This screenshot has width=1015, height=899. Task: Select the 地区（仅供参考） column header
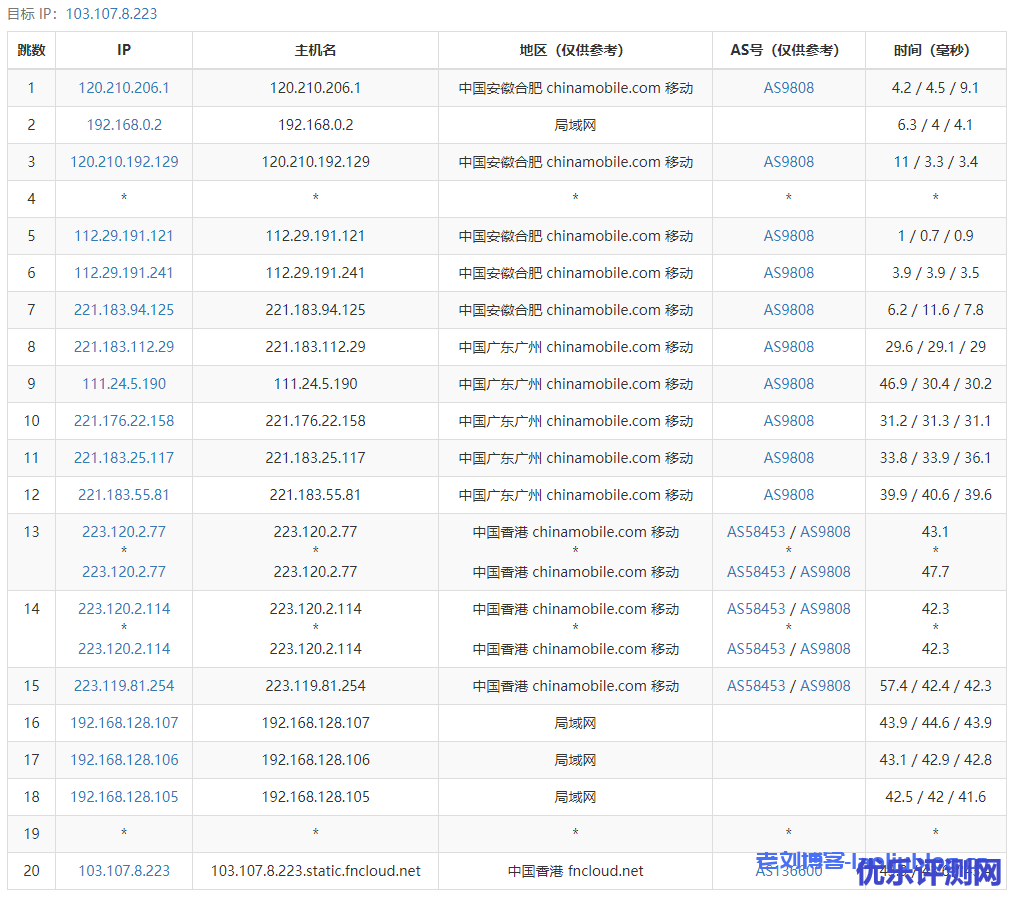575,50
